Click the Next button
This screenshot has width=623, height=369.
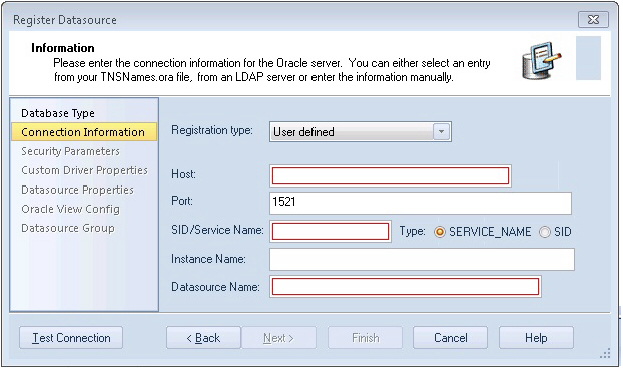[x=279, y=338]
